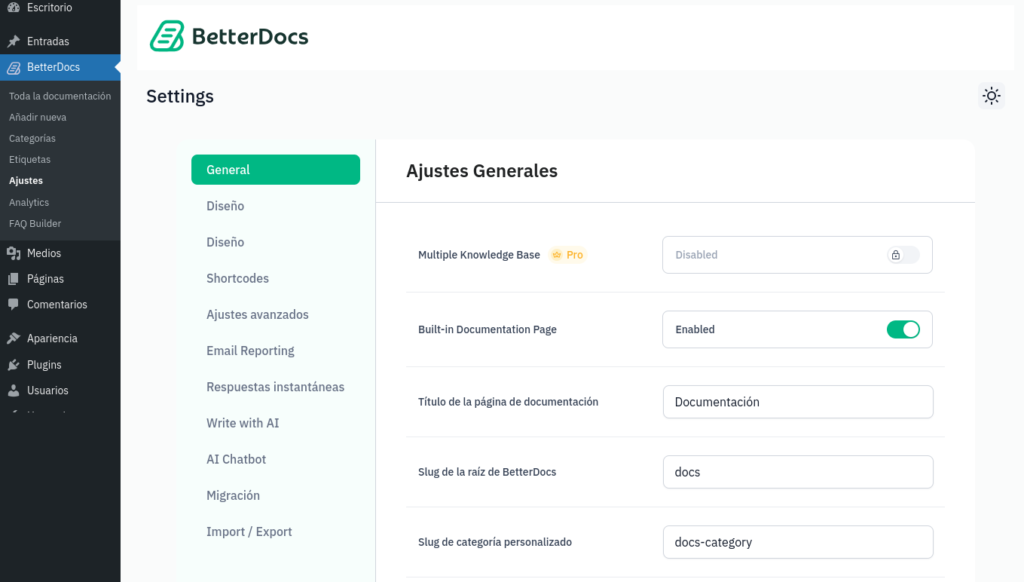Click the Páginas pages icon

14,279
